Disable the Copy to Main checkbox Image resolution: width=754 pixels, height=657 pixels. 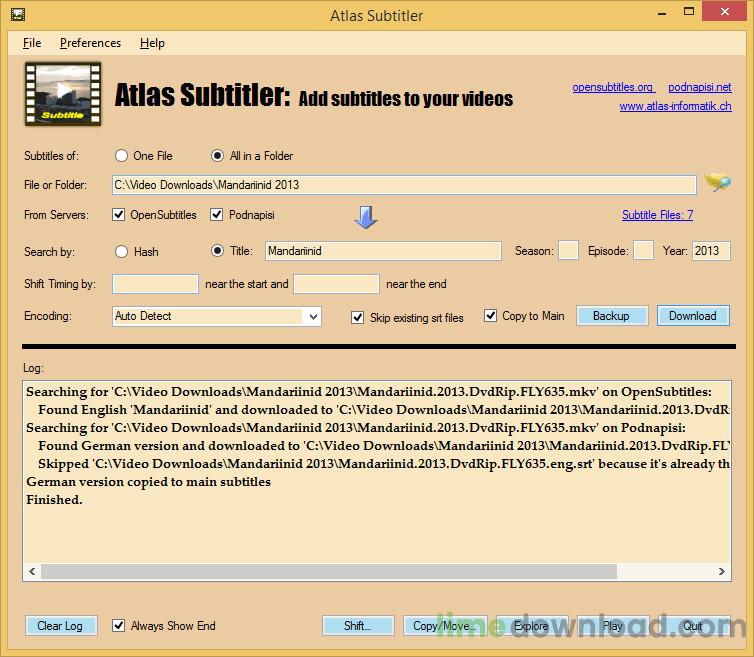point(490,316)
